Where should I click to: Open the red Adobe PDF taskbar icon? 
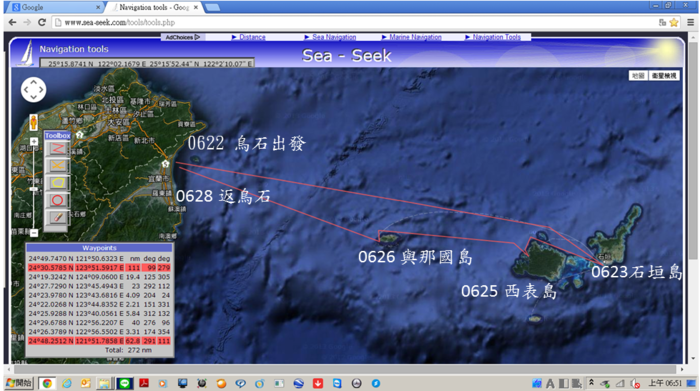pyautogui.click(x=144, y=383)
